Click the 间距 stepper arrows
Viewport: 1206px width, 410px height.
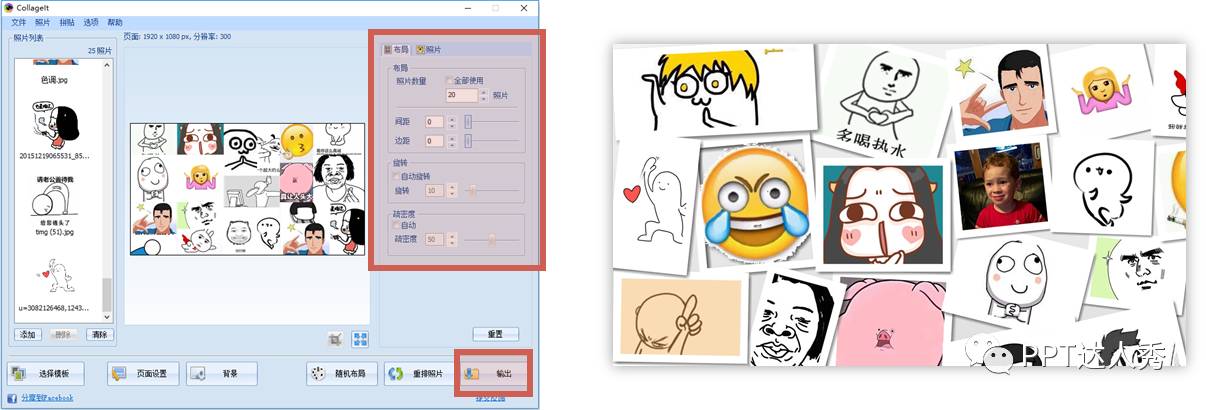click(x=451, y=122)
